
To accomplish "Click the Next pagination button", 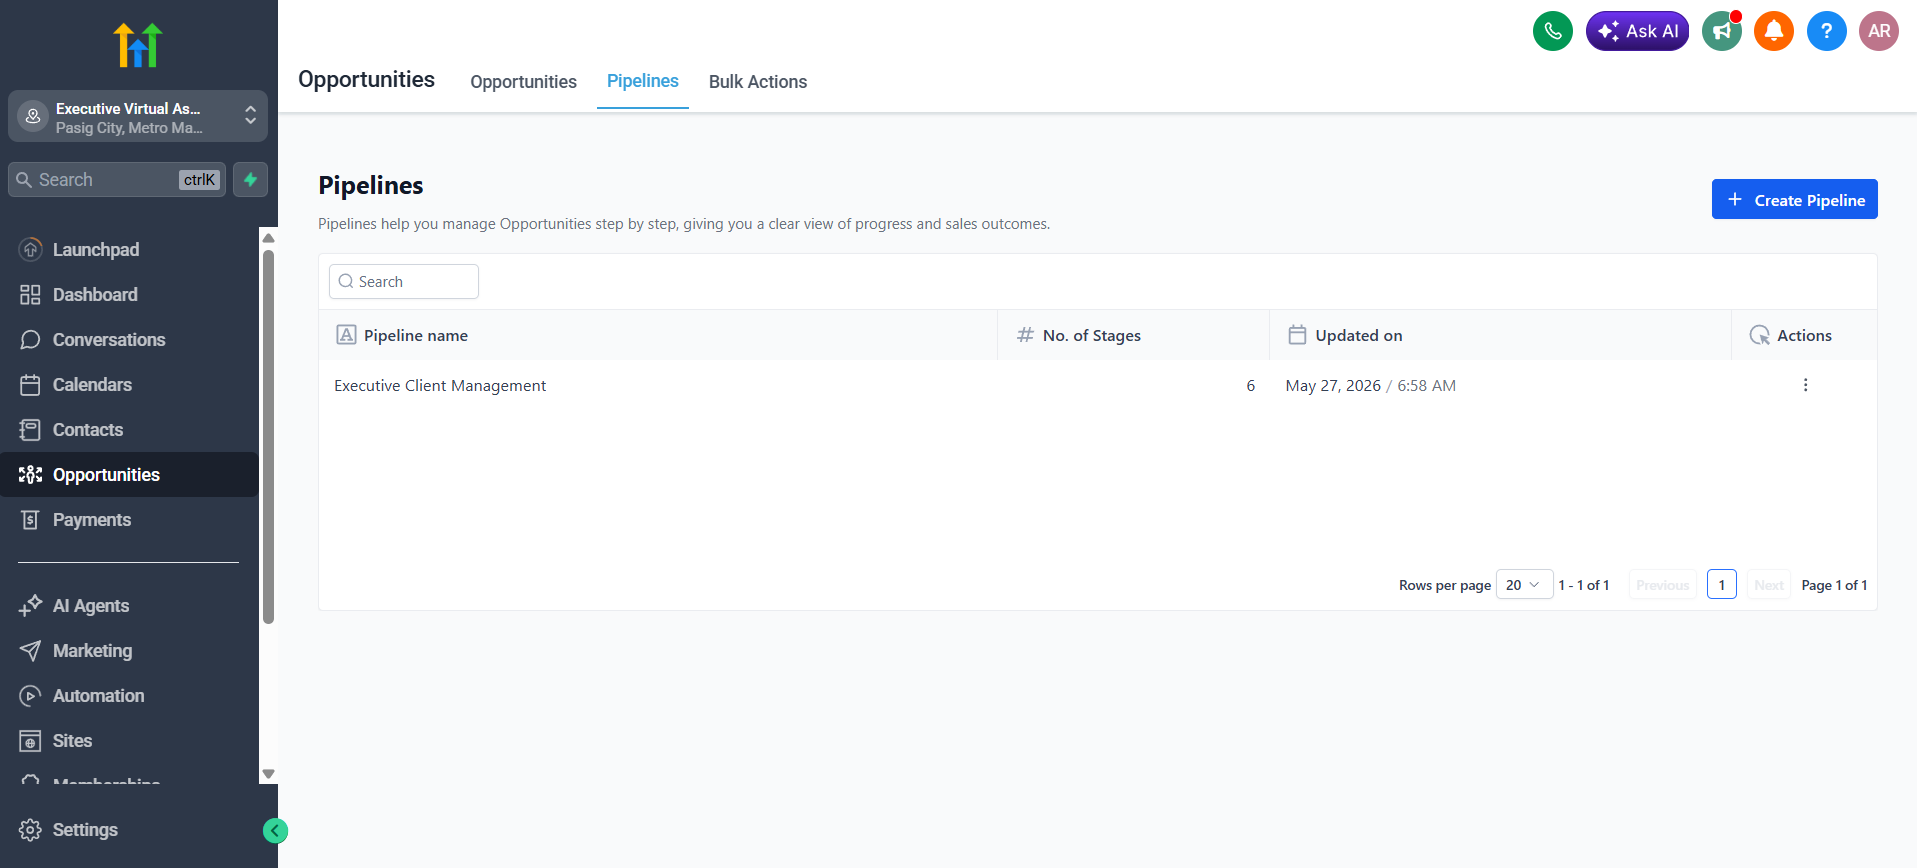I will (x=1768, y=585).
